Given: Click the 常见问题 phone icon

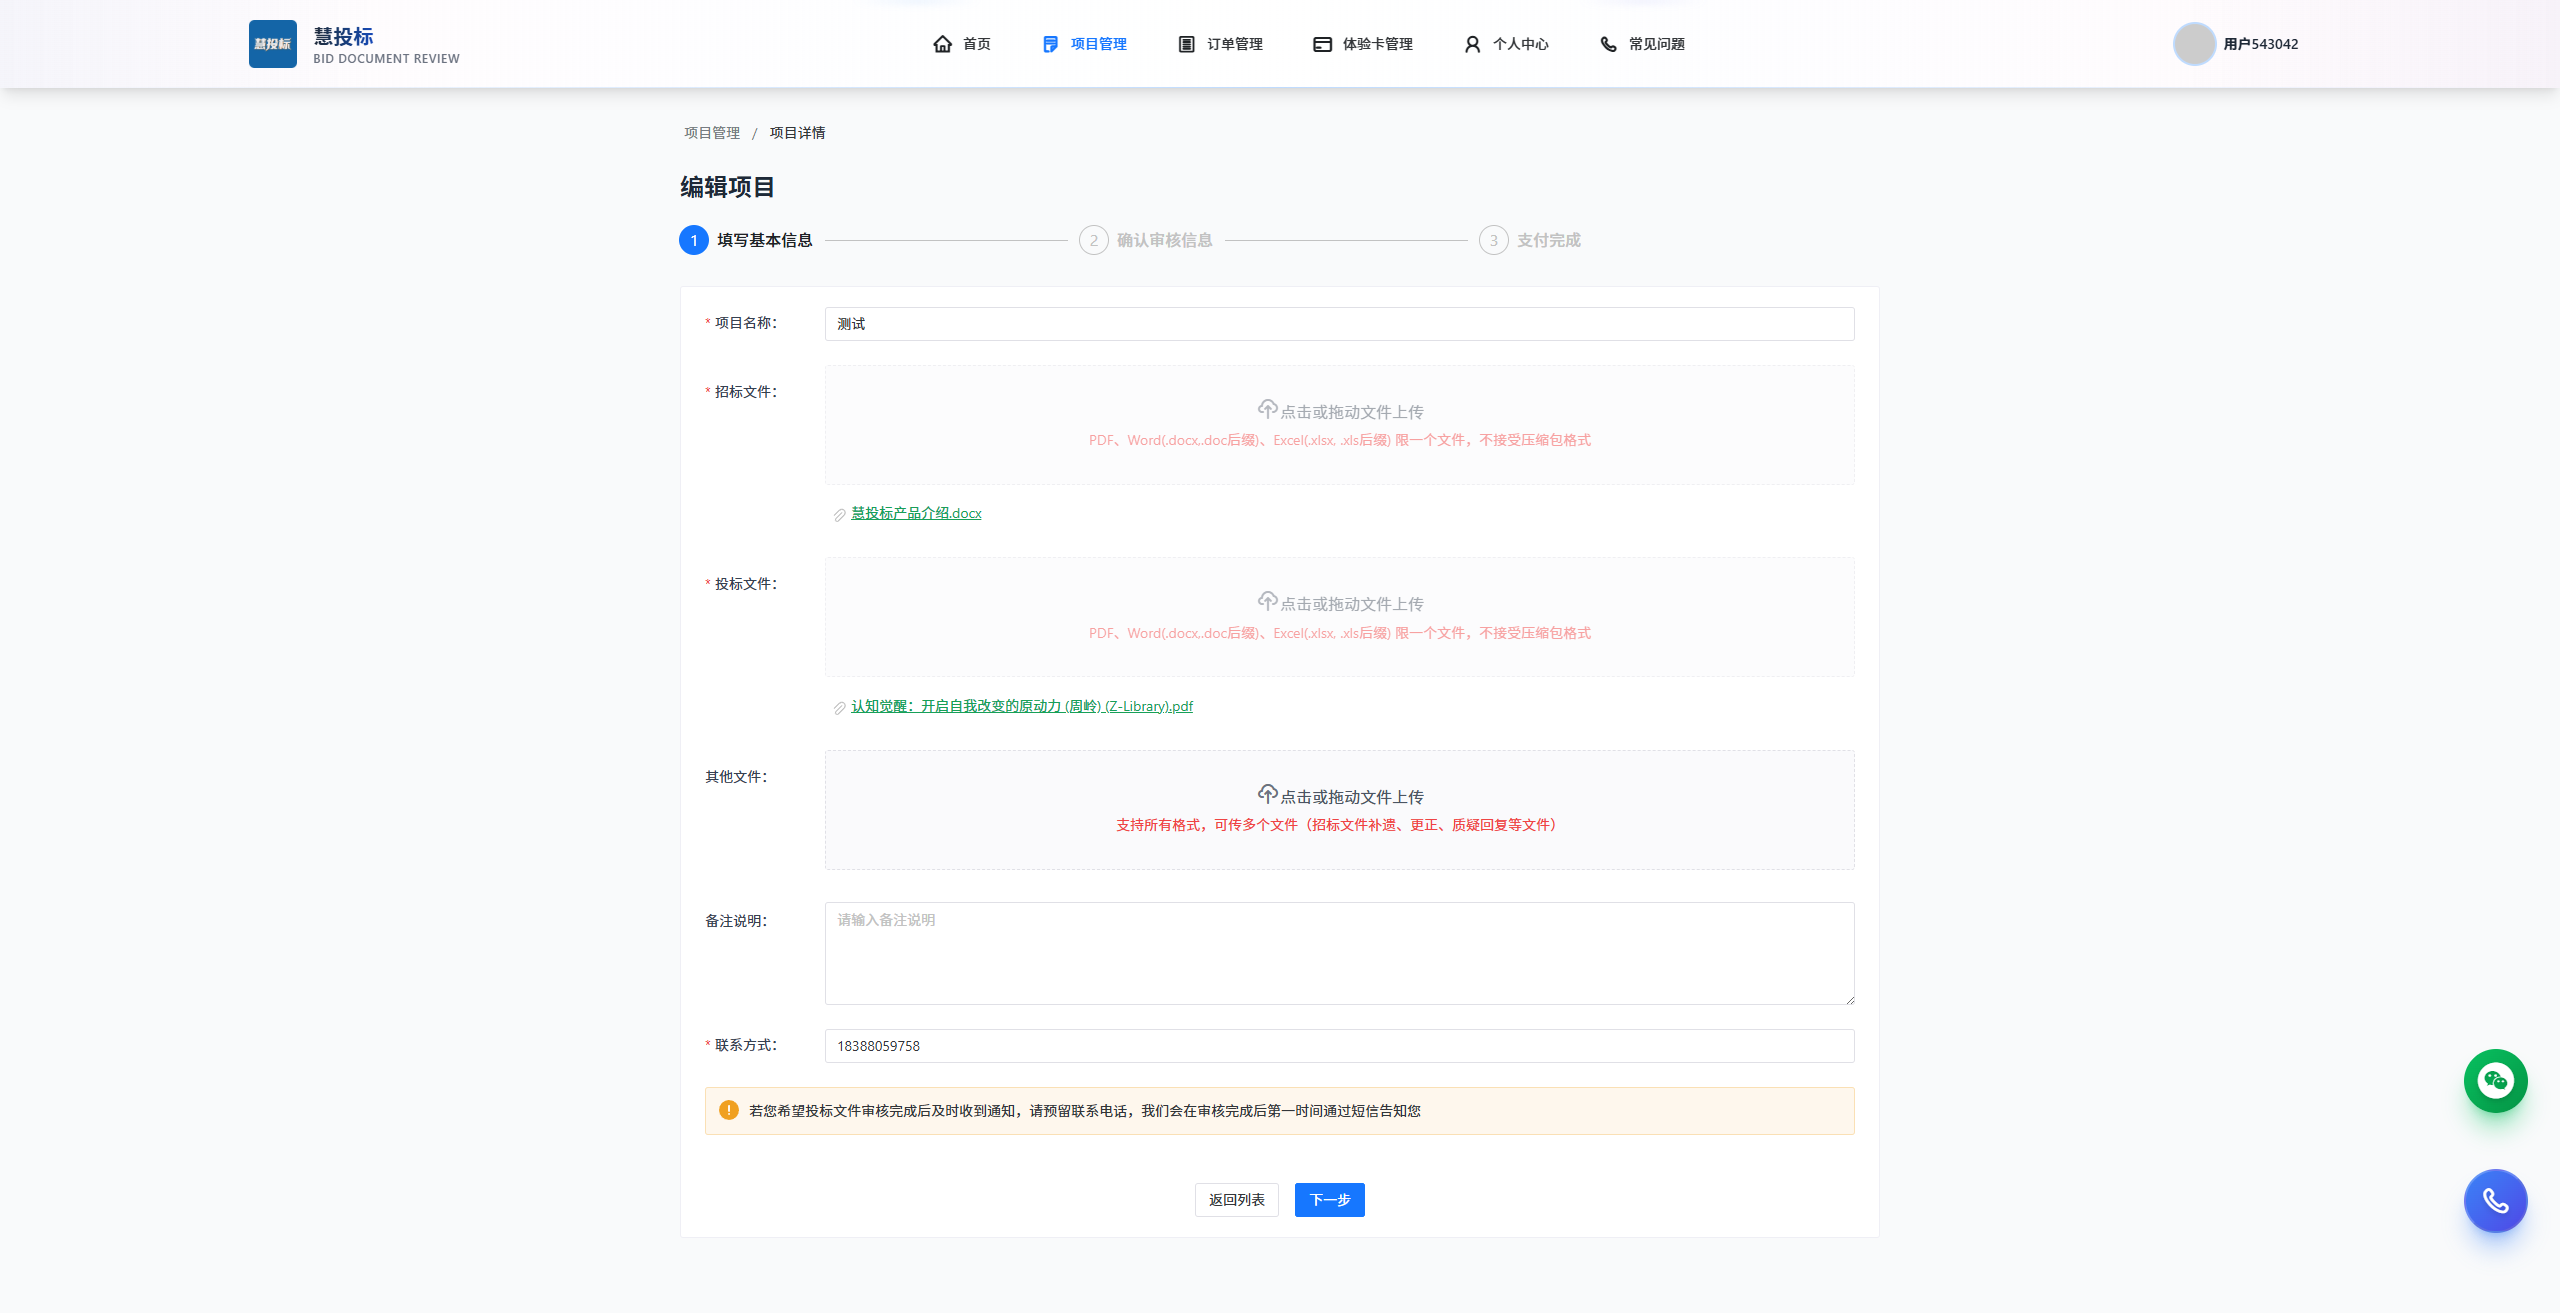Looking at the screenshot, I should [1608, 44].
